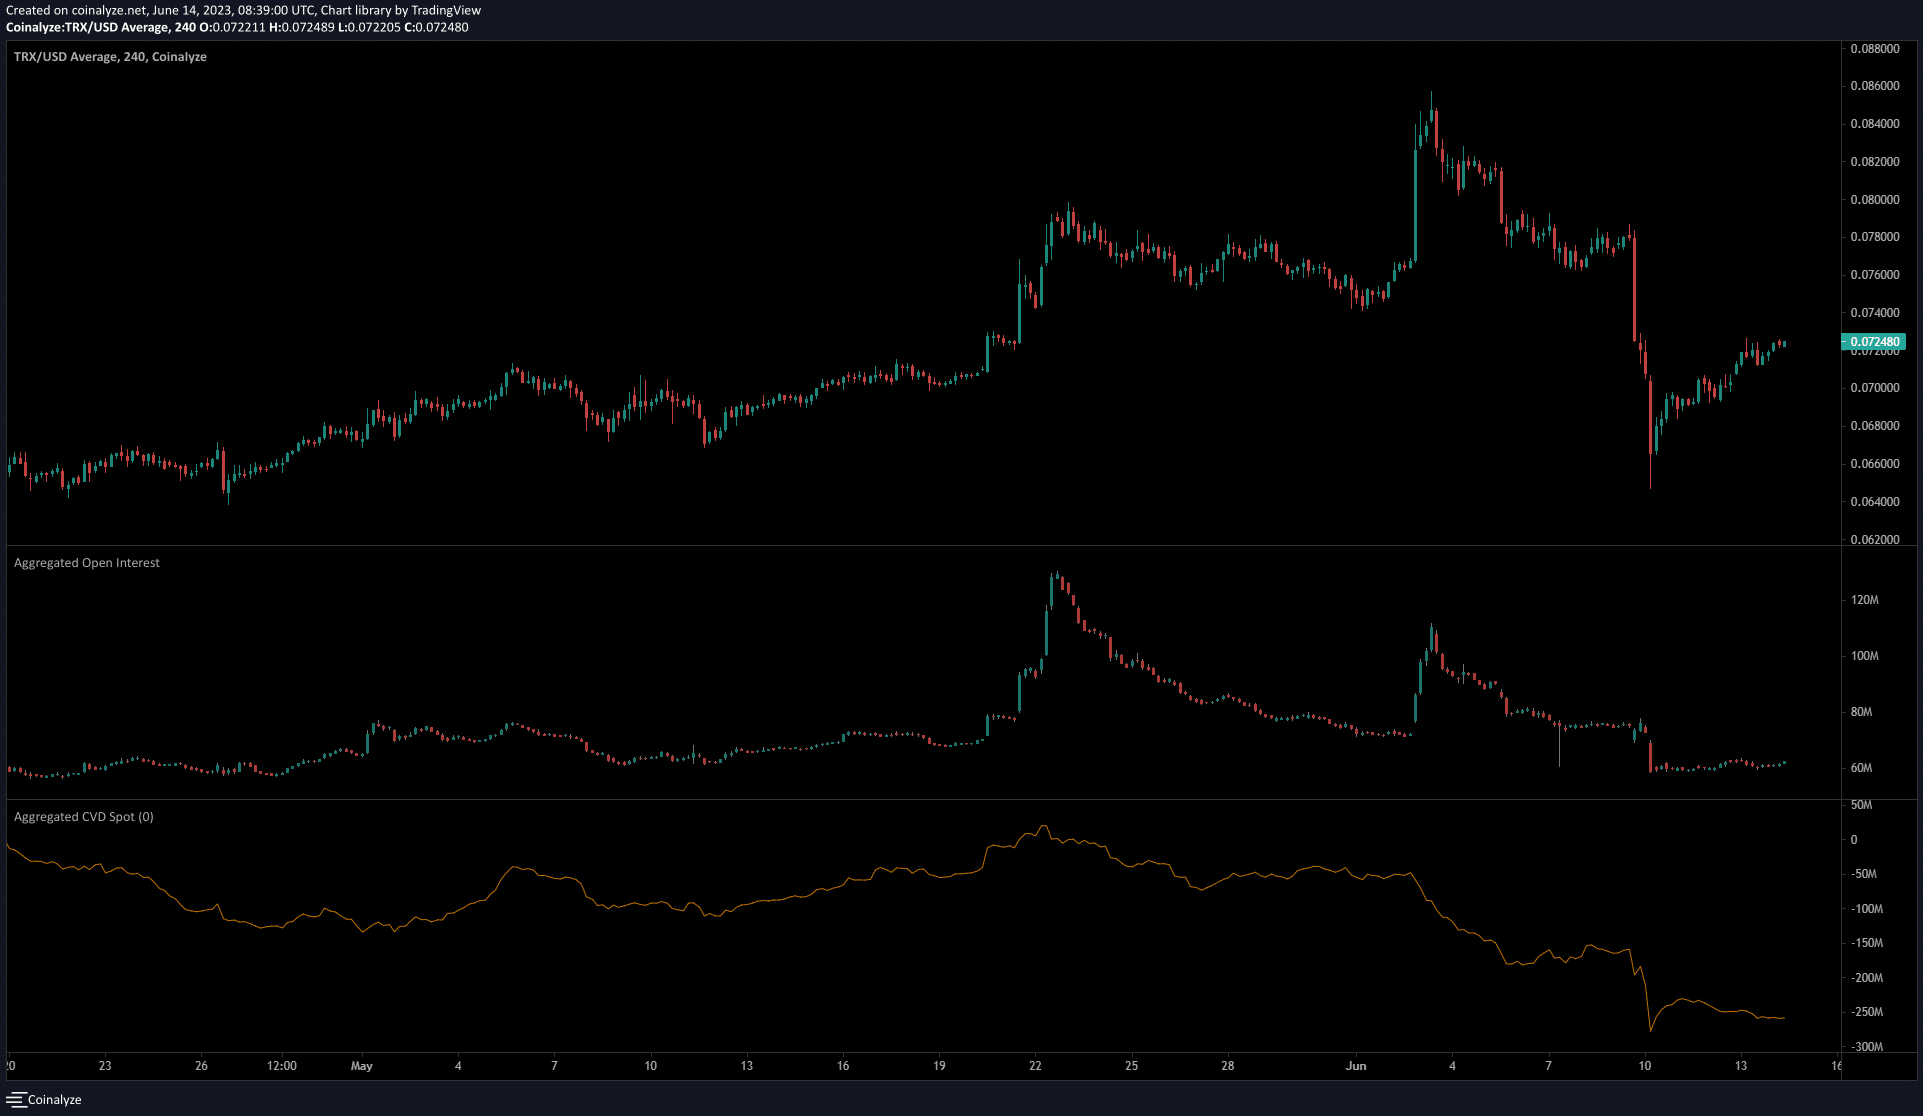Click the 120M open interest axis label
Viewport: 1923px width, 1116px height.
(x=1865, y=601)
